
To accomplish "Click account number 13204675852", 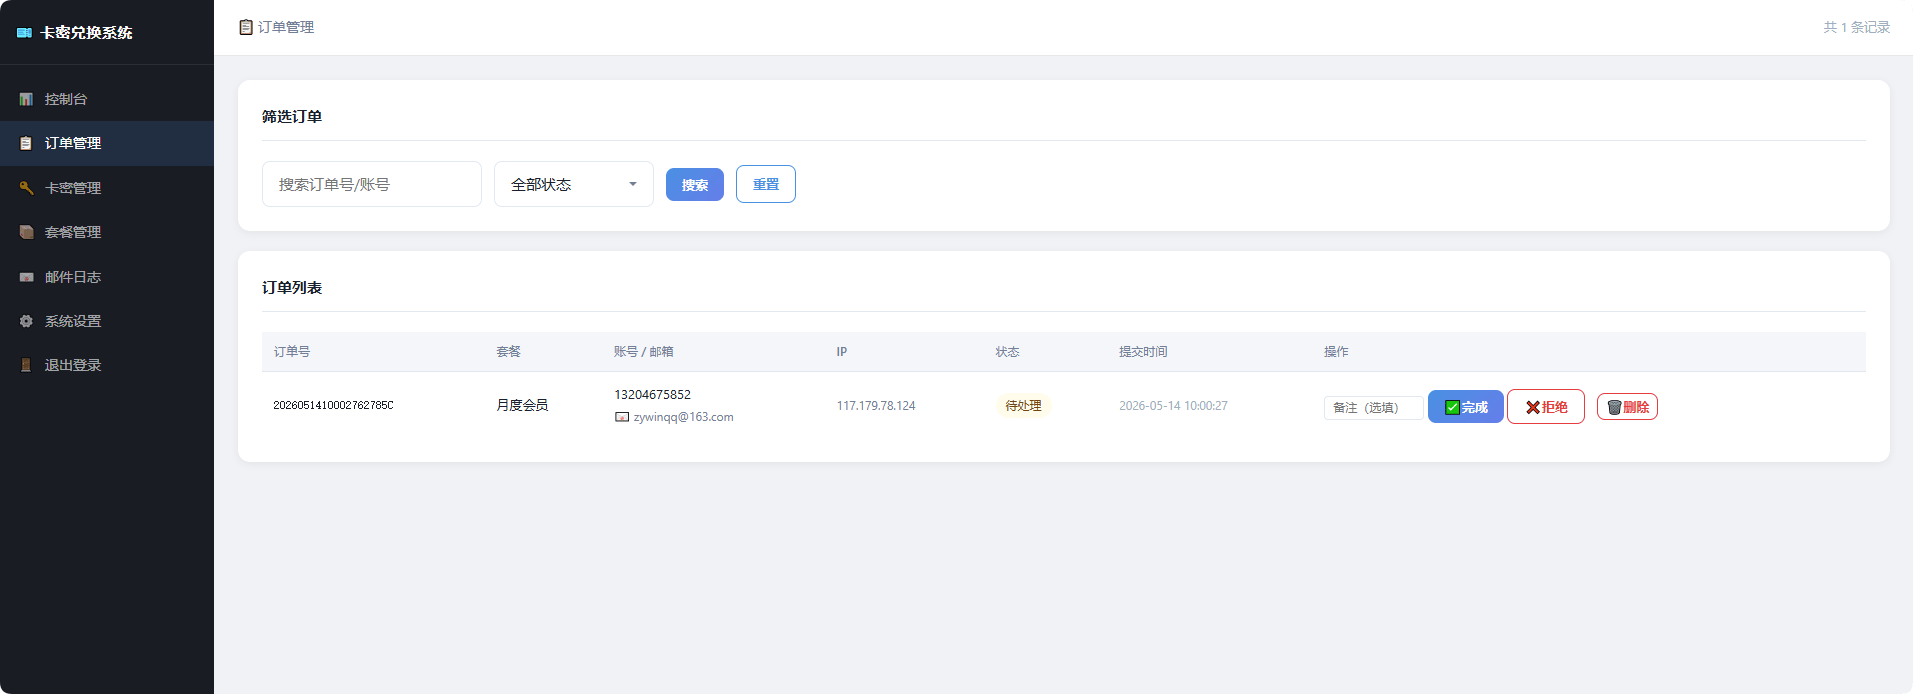I will (652, 395).
